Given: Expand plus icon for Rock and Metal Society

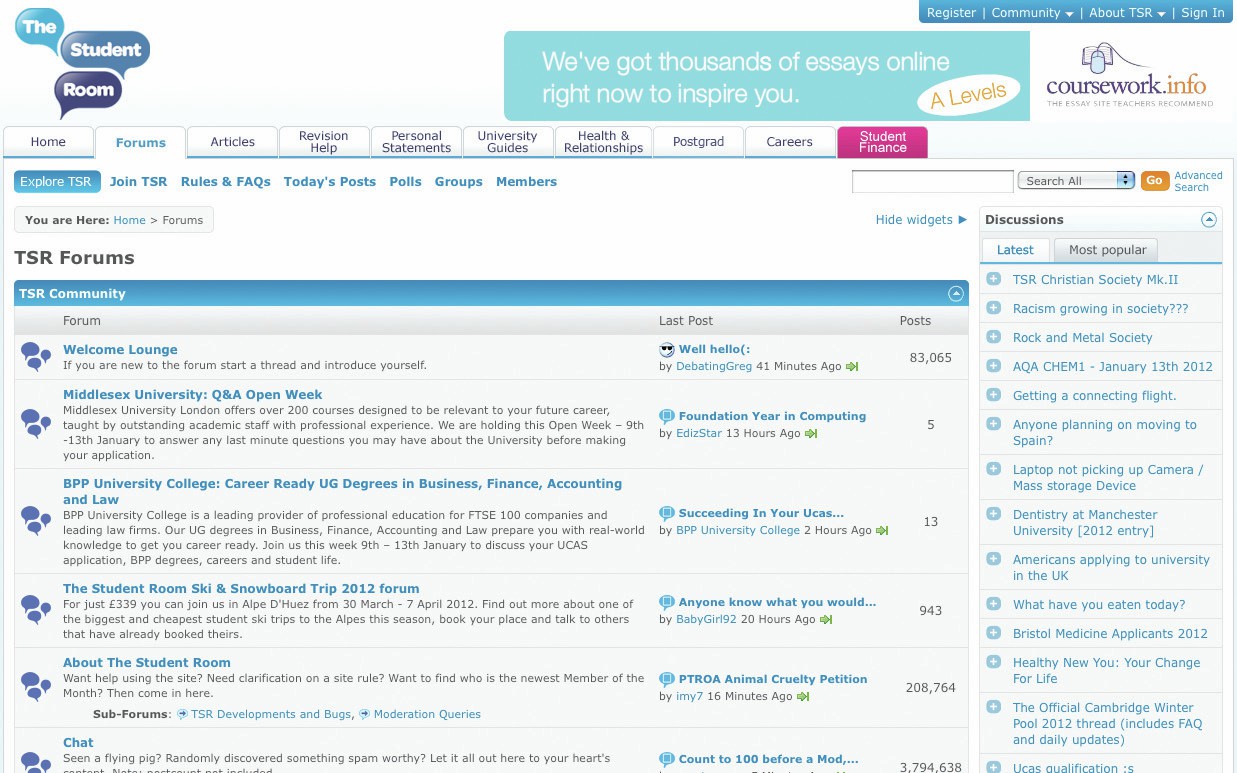Looking at the screenshot, I should click(994, 337).
